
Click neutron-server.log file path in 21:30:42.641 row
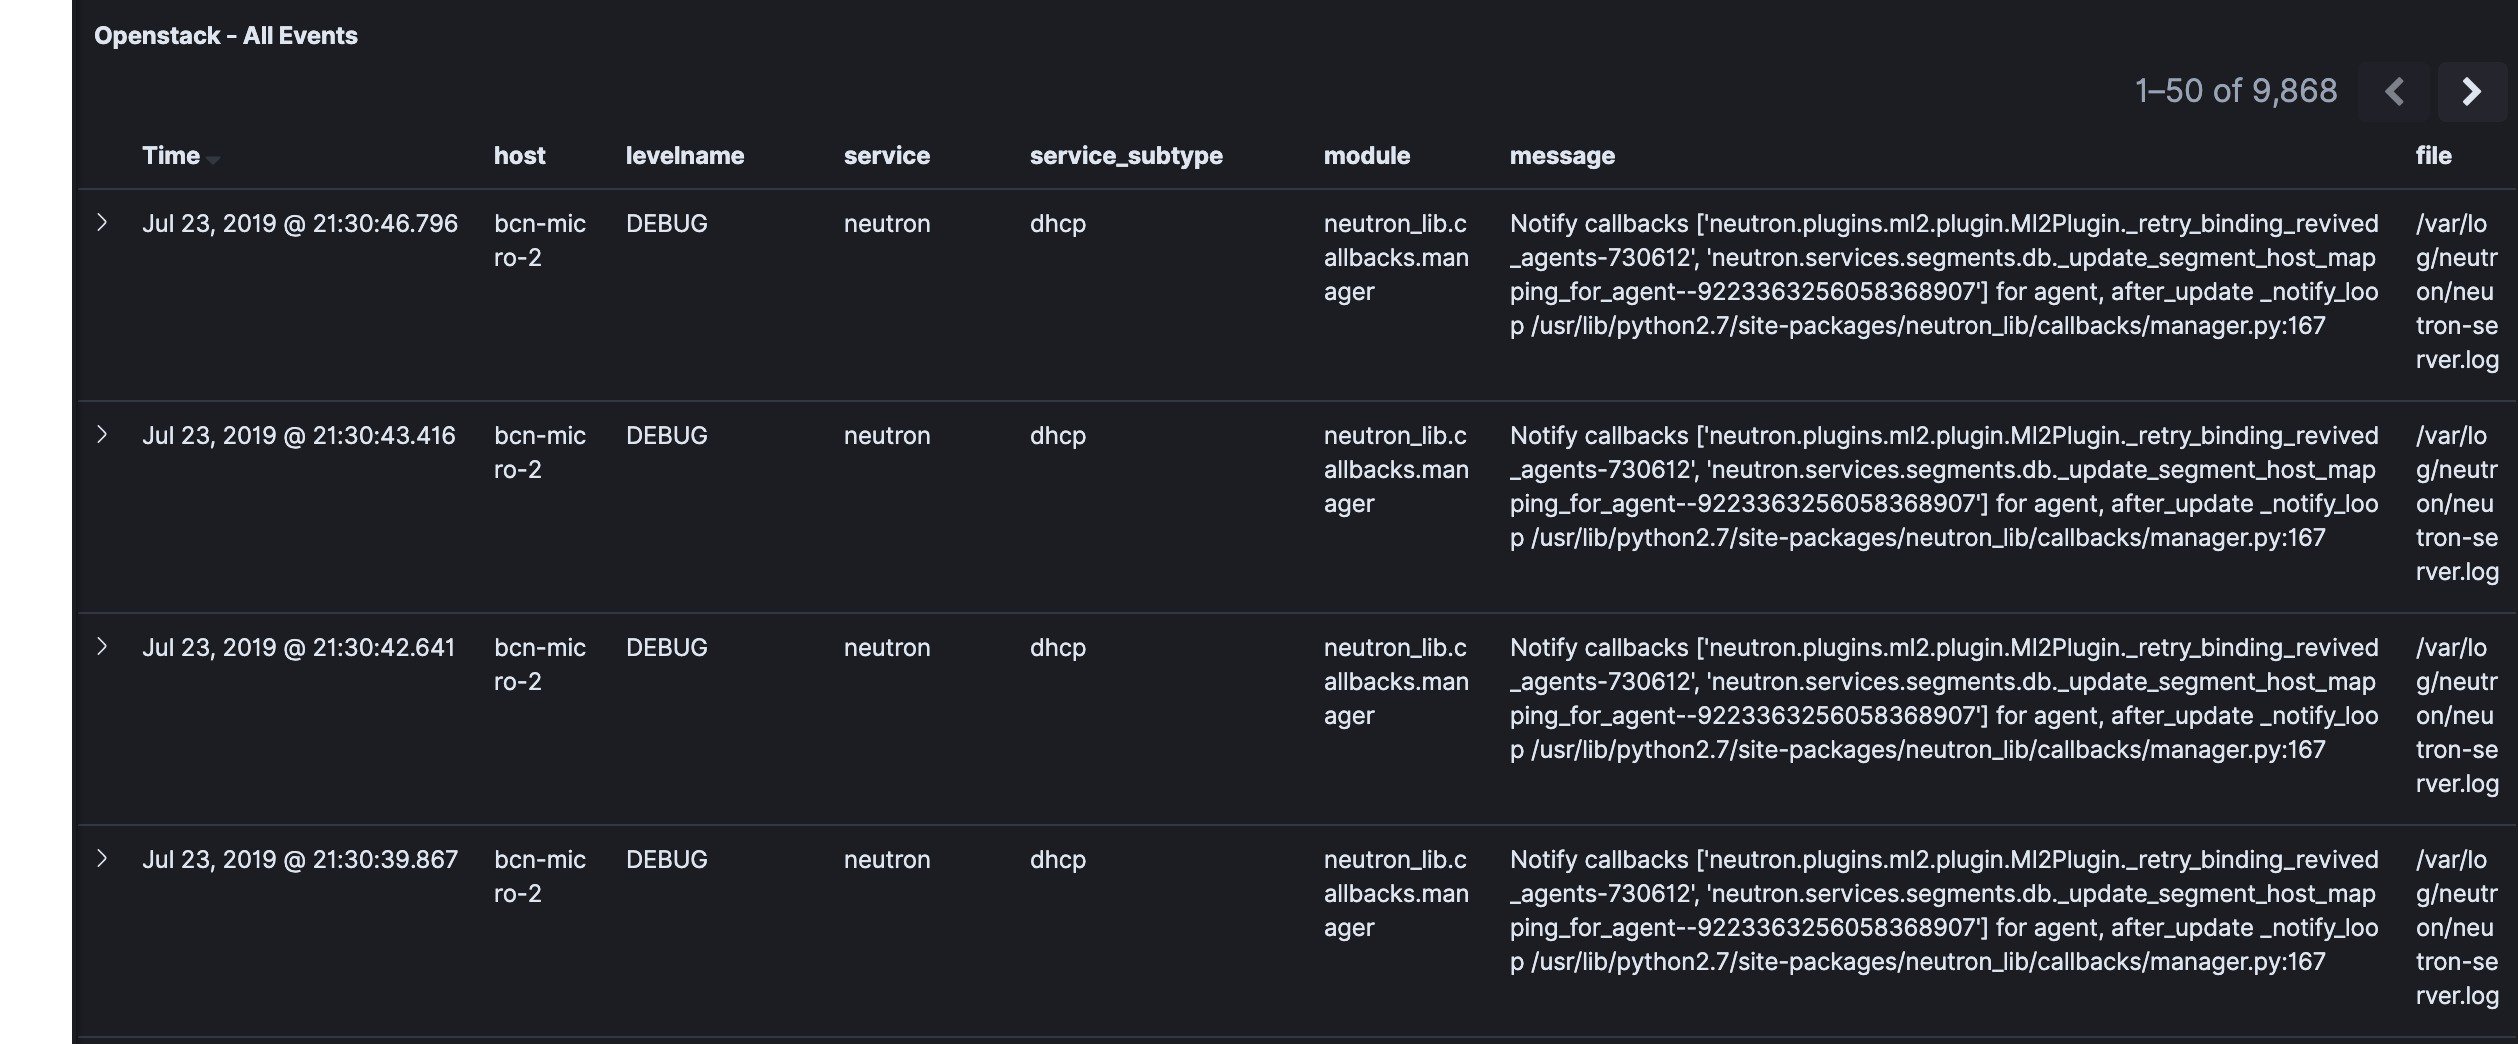pyautogui.click(x=2457, y=715)
